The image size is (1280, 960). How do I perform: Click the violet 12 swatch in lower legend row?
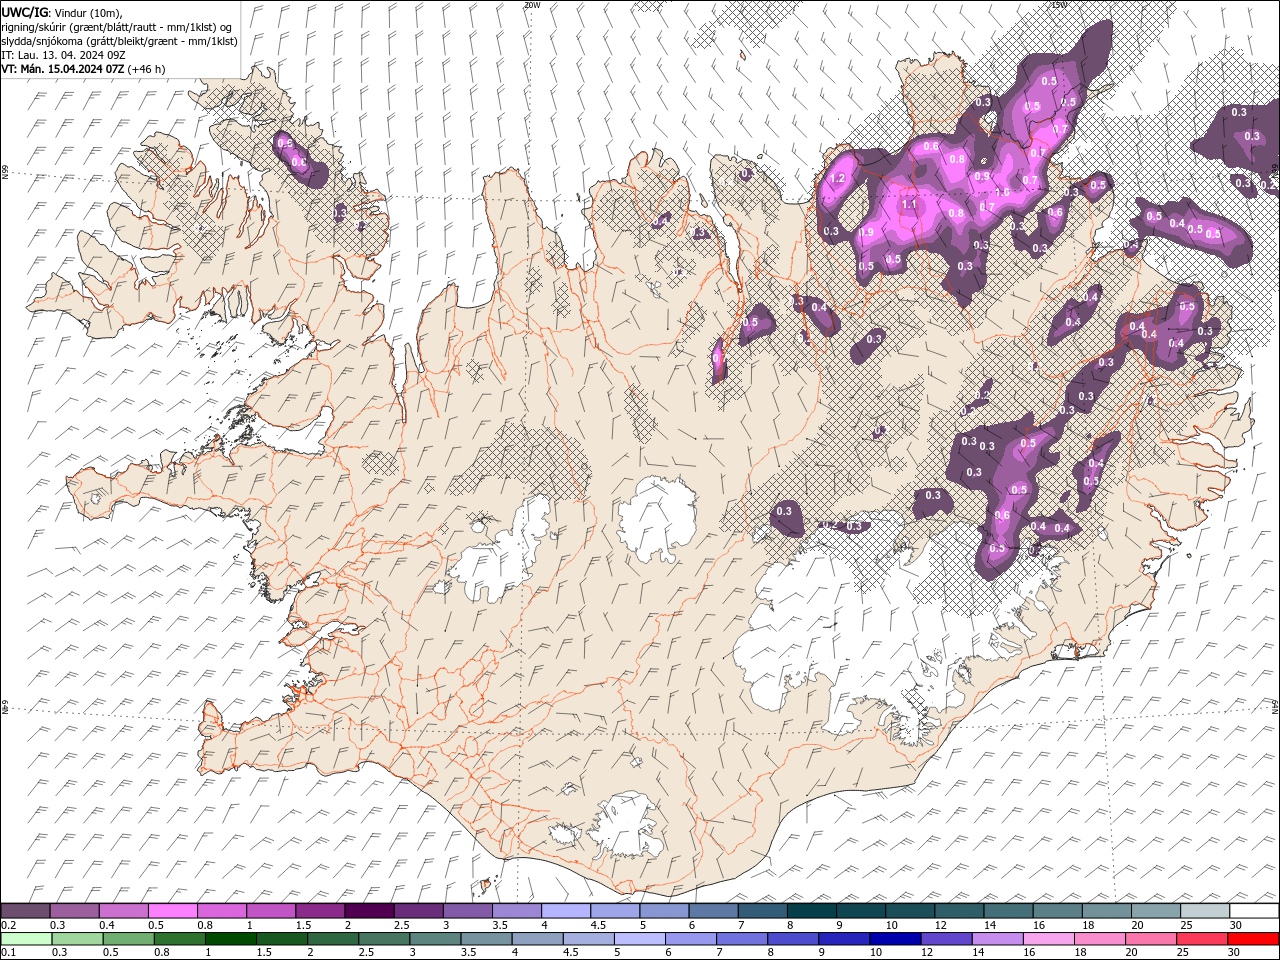coord(946,938)
